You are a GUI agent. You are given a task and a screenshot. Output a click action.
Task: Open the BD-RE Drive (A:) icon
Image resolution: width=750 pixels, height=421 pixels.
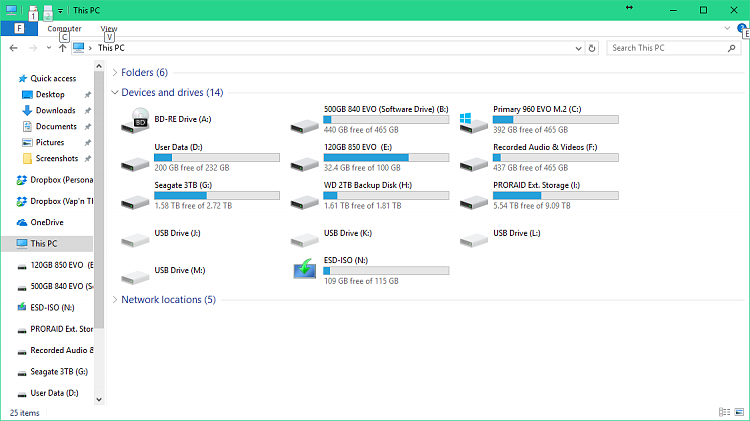(x=135, y=120)
